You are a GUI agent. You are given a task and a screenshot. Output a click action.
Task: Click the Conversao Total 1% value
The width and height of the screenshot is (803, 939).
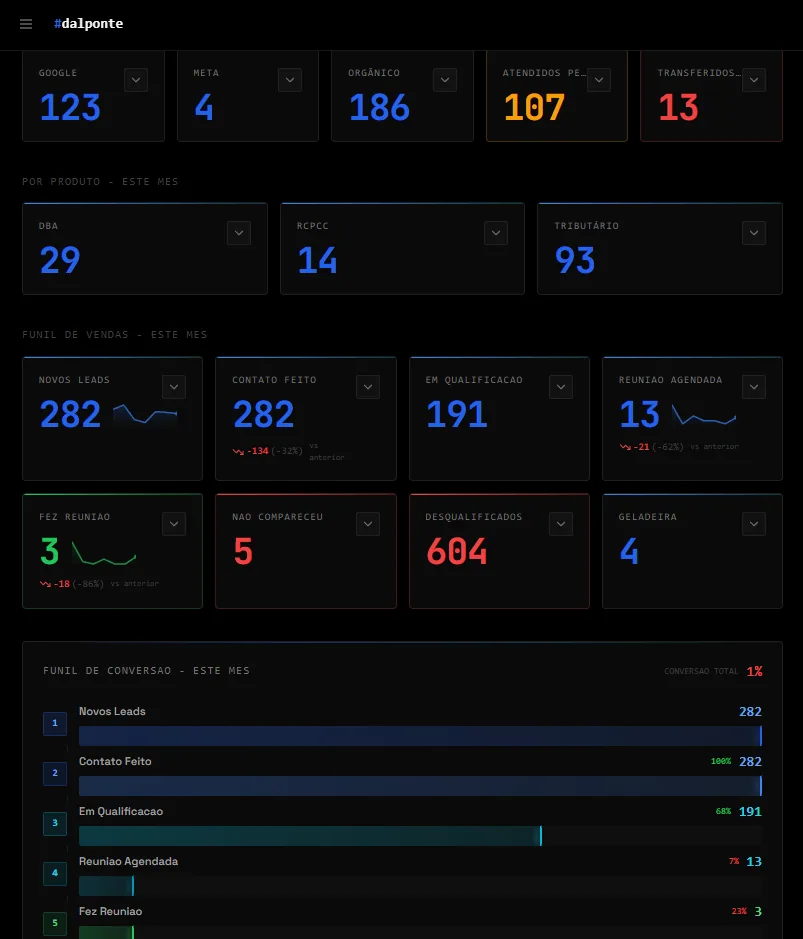[x=754, y=671]
